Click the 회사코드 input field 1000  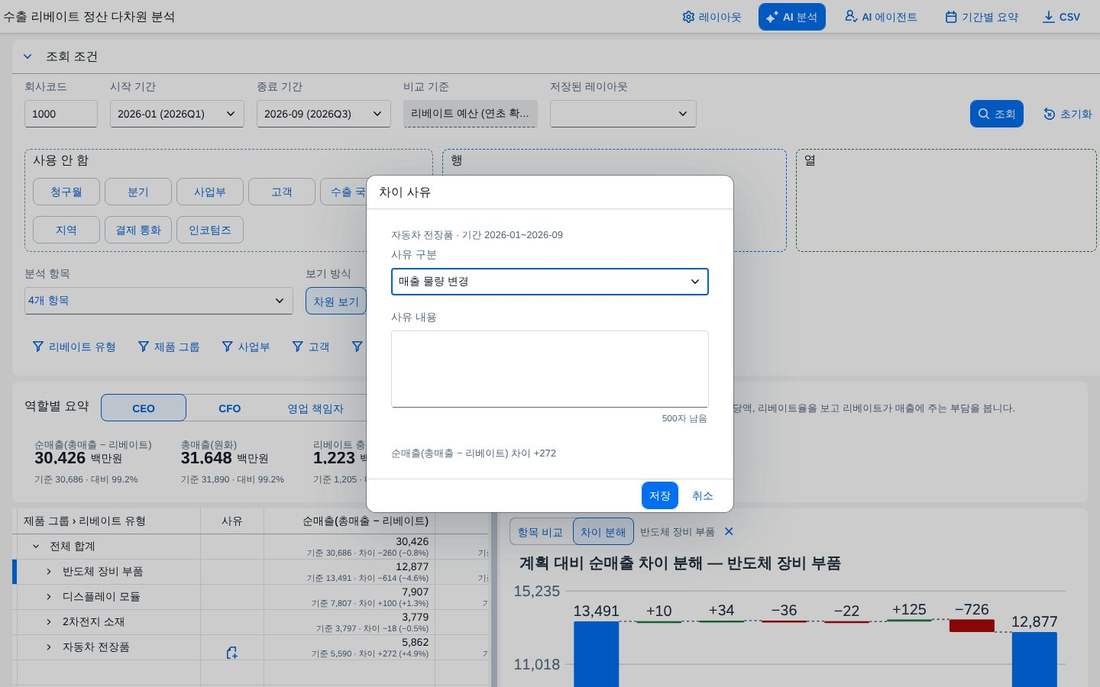pyautogui.click(x=61, y=114)
